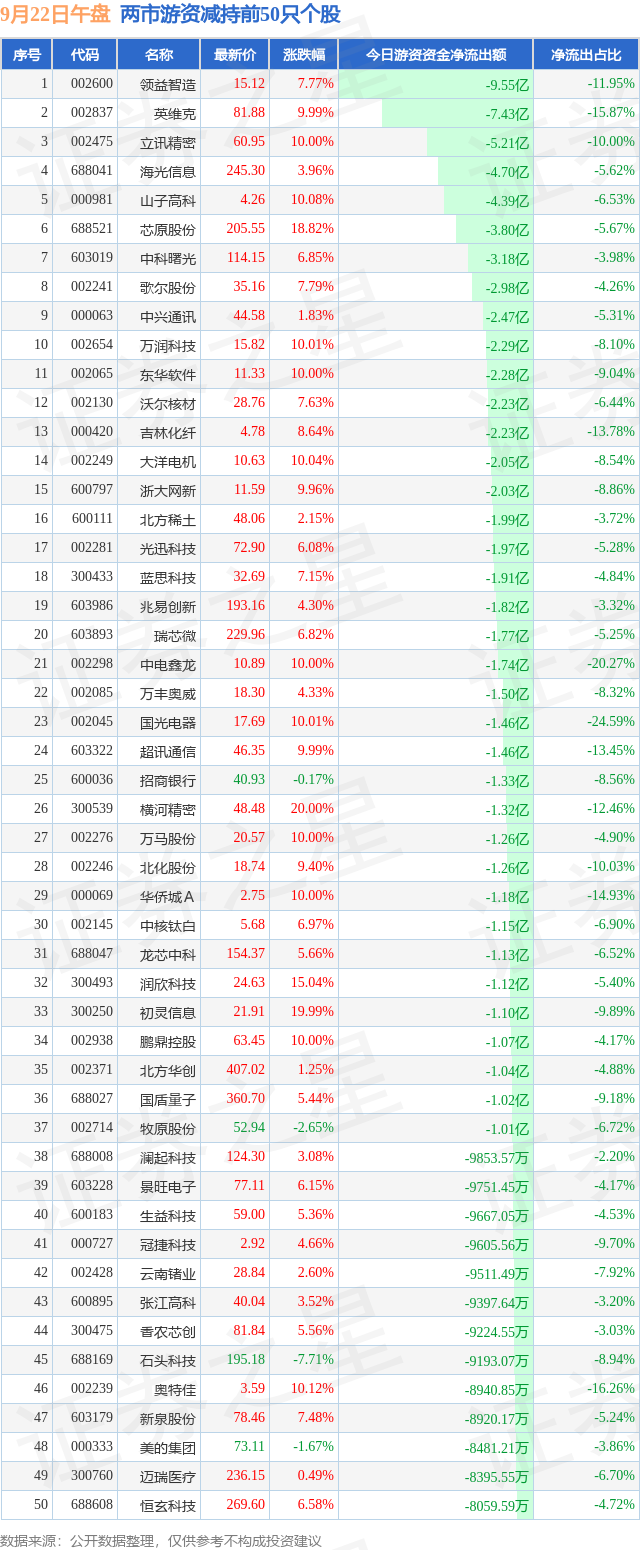Click -24.59% ratio for 国光电器
The width and height of the screenshot is (640, 1550).
click(611, 722)
